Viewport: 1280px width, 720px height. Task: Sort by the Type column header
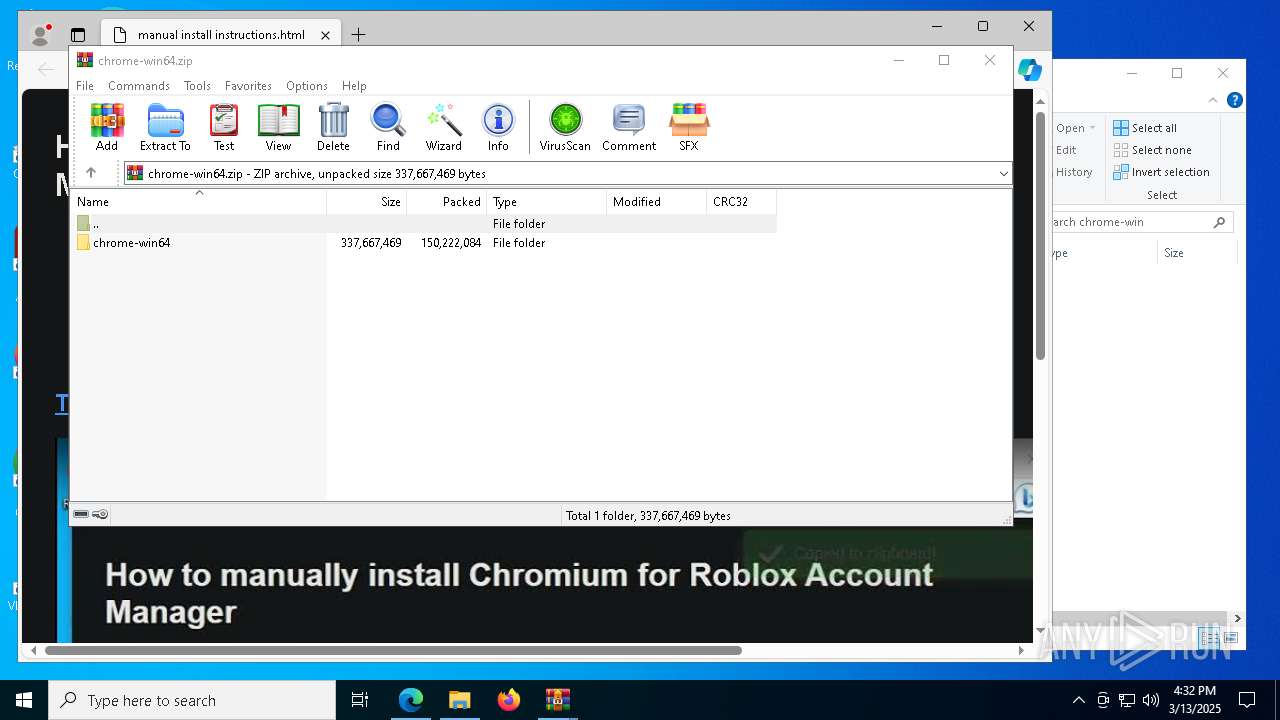(x=547, y=201)
